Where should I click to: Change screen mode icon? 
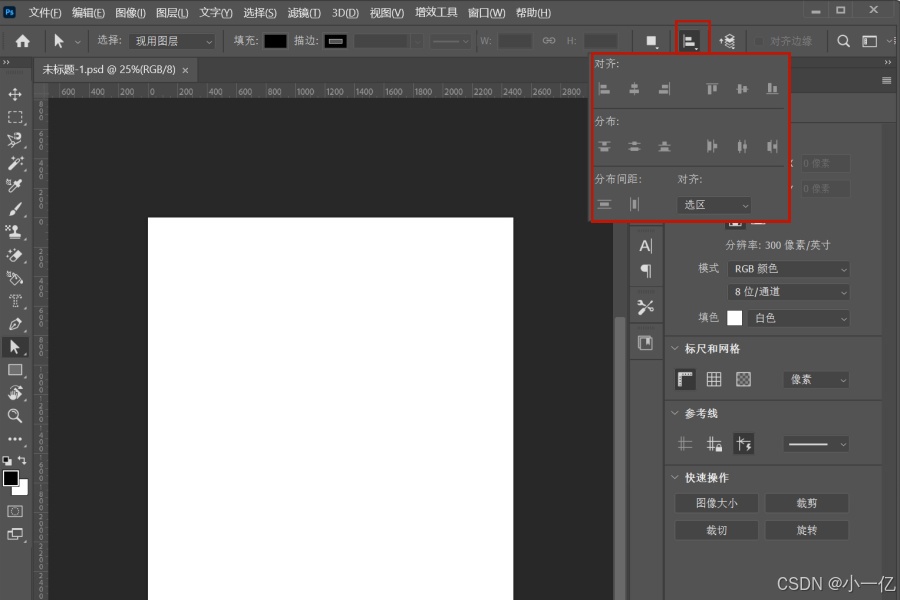15,535
